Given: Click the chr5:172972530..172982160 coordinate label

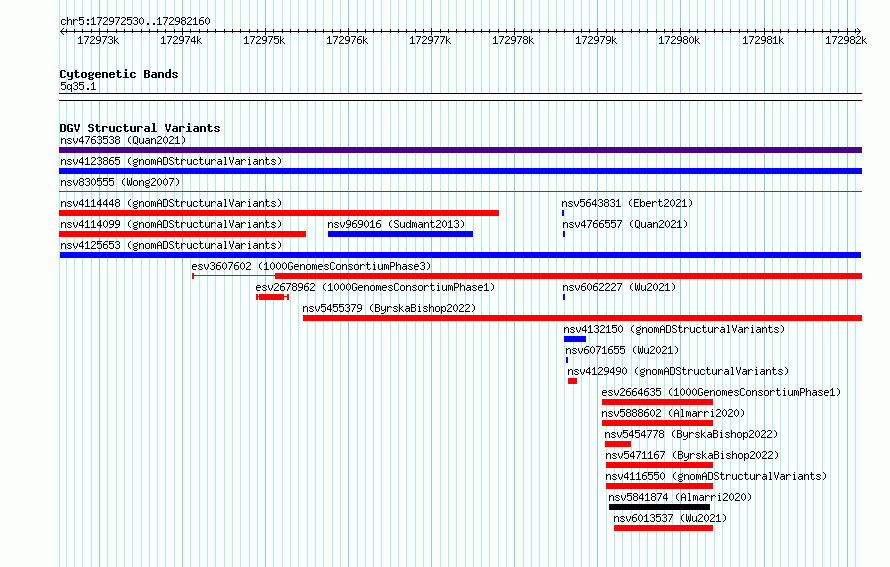Looking at the screenshot, I should click(135, 21).
